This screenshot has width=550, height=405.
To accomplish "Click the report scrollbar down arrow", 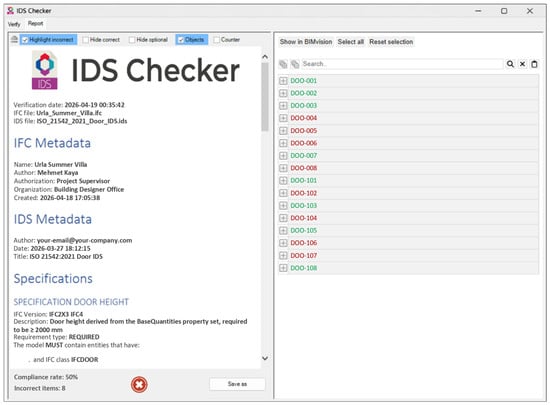I will (265, 358).
